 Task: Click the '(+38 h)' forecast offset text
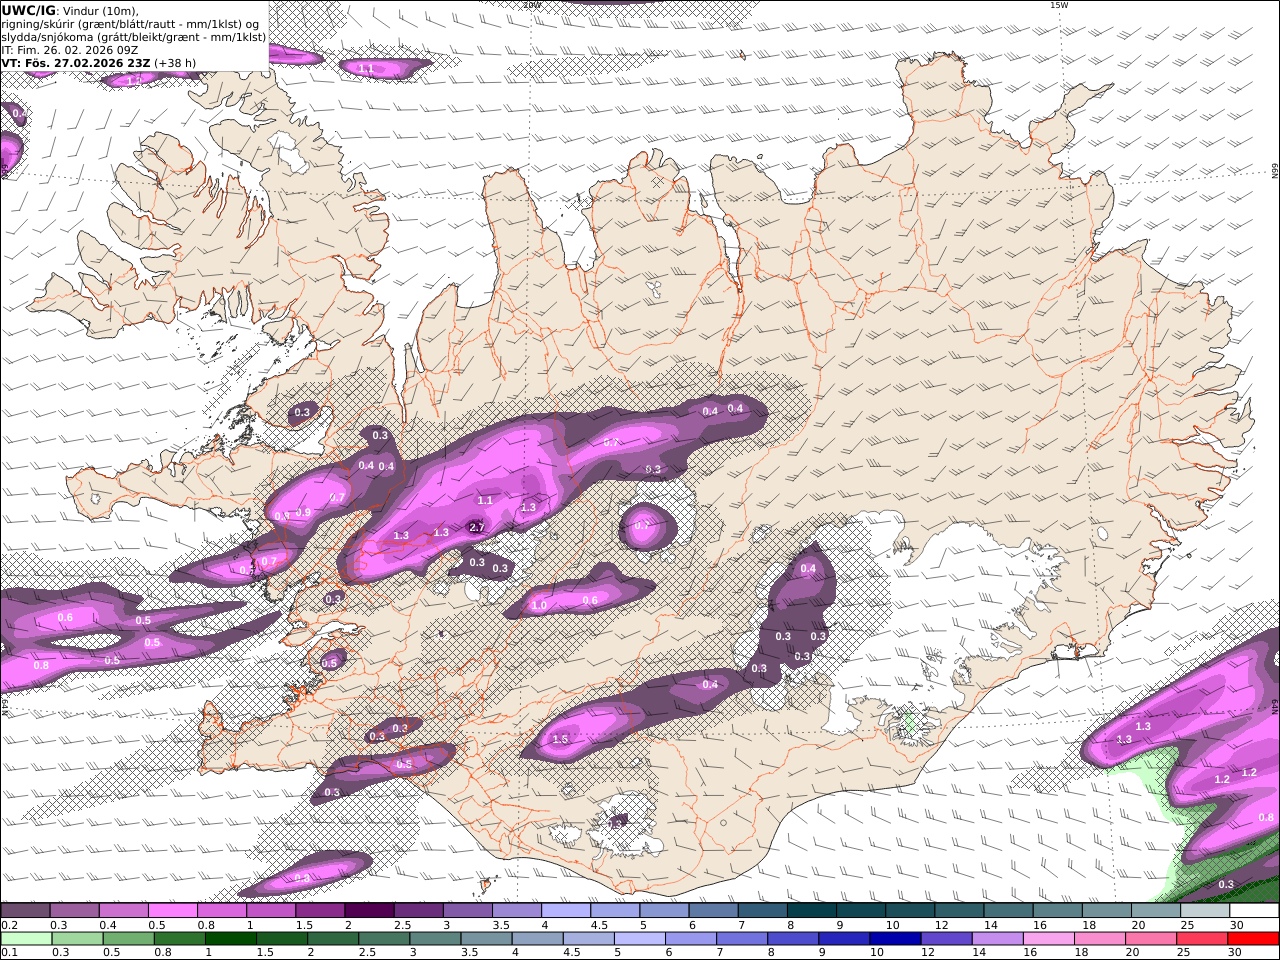click(175, 63)
